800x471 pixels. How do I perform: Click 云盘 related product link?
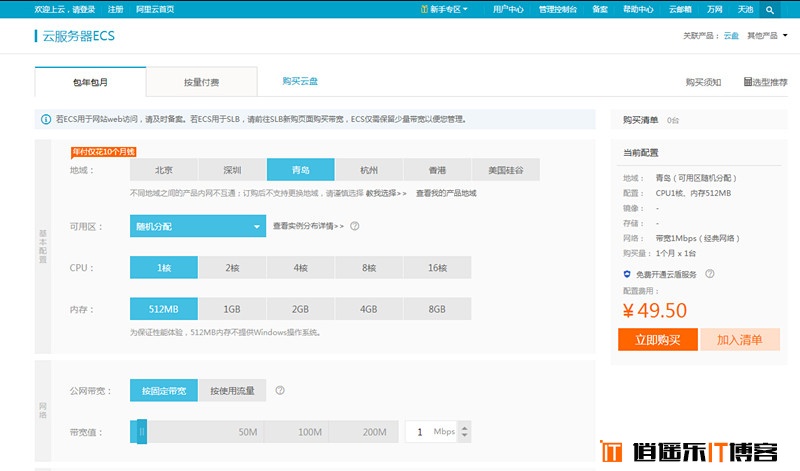click(731, 35)
